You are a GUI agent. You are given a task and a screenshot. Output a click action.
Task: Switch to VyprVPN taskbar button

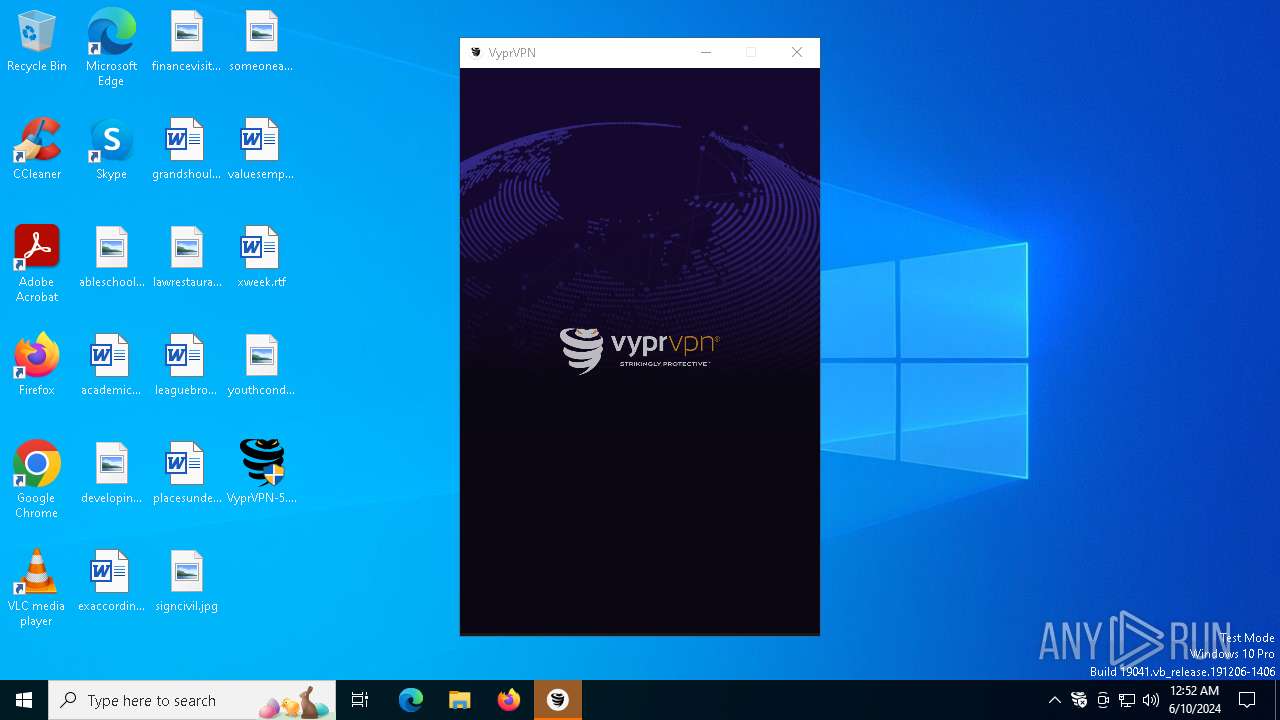click(x=558, y=700)
